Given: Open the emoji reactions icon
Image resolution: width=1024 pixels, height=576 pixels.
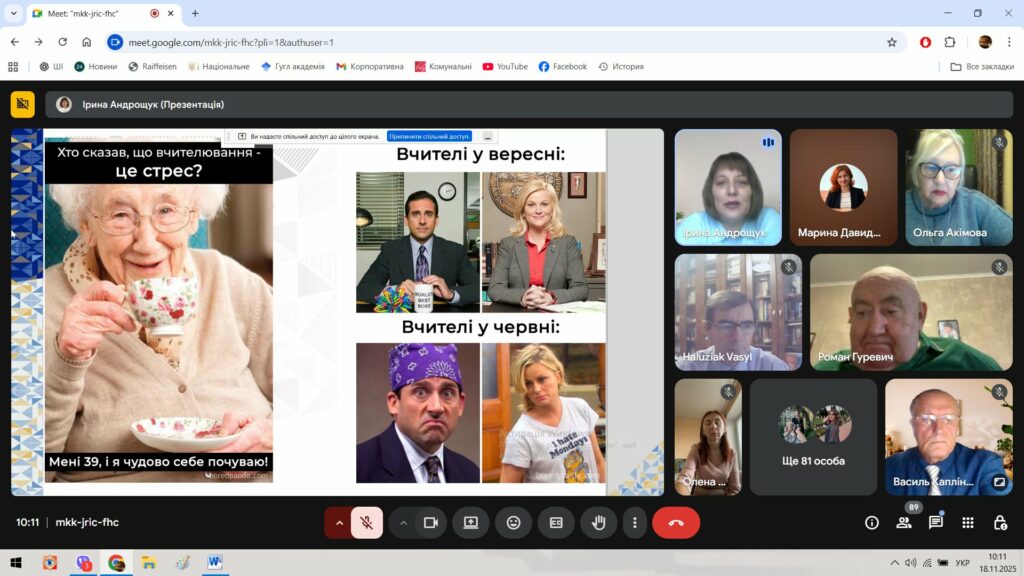Looking at the screenshot, I should coord(513,522).
